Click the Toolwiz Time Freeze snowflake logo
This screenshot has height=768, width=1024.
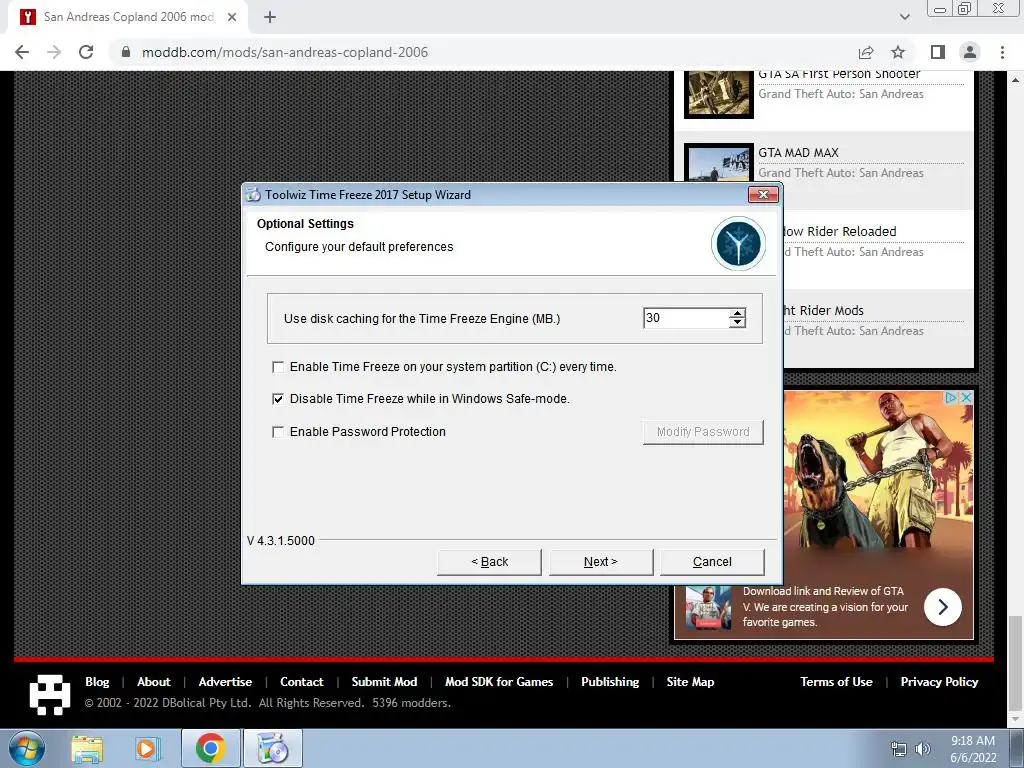738,244
